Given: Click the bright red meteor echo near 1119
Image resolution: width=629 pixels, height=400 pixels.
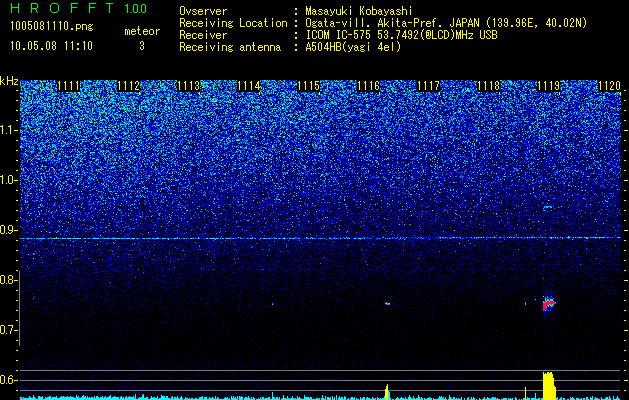Looking at the screenshot, I should click(548, 304).
